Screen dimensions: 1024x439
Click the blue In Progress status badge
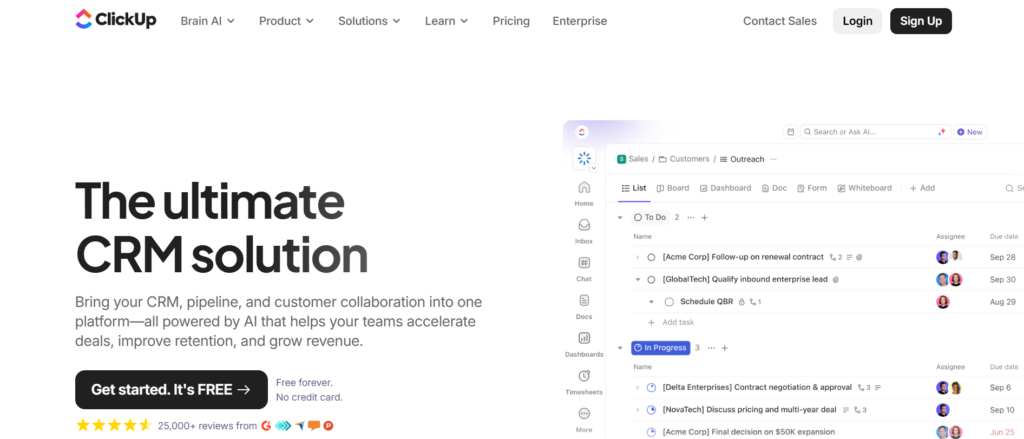(x=660, y=348)
